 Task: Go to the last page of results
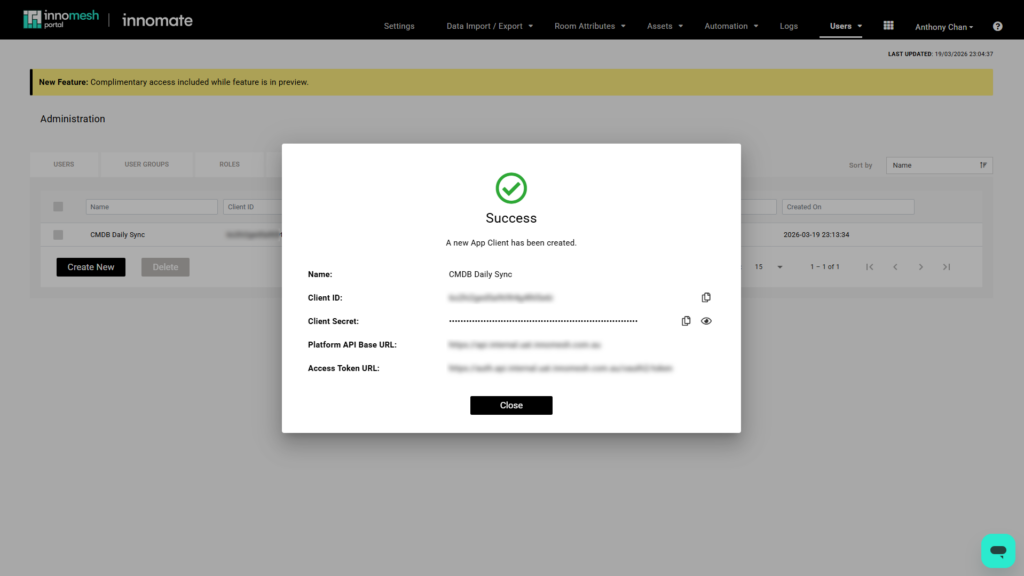(946, 267)
